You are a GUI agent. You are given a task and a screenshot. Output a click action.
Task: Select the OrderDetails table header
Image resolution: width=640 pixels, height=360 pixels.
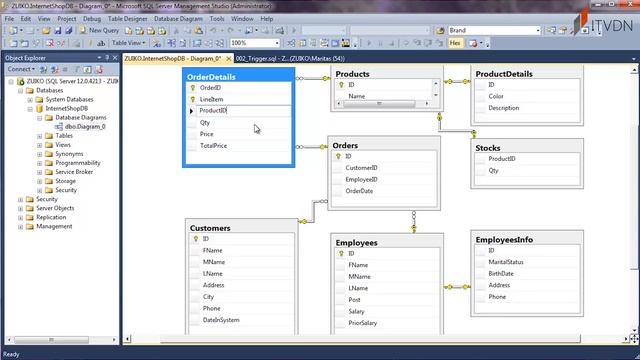(238, 77)
